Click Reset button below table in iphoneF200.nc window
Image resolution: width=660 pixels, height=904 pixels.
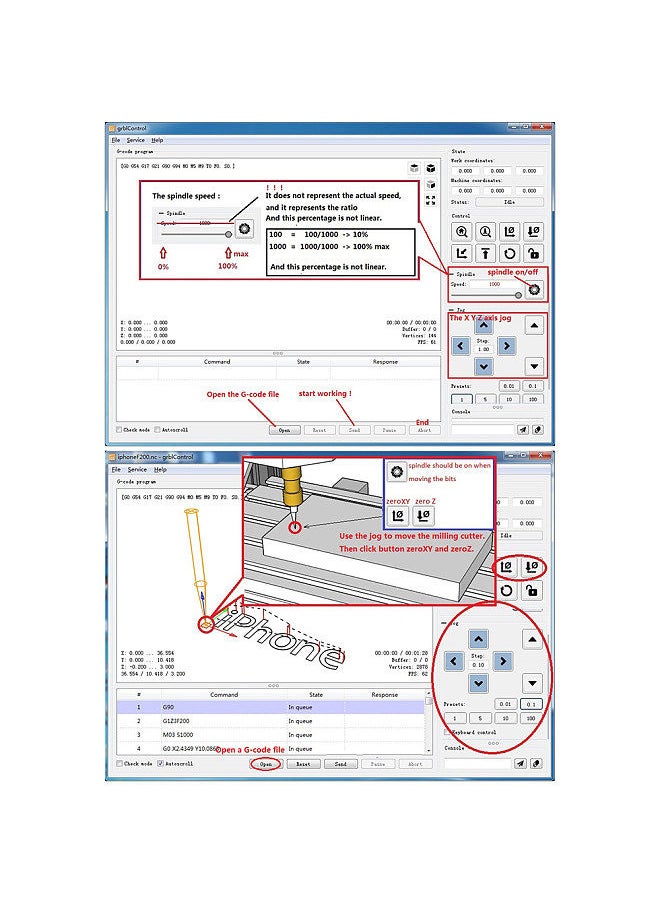pos(303,764)
